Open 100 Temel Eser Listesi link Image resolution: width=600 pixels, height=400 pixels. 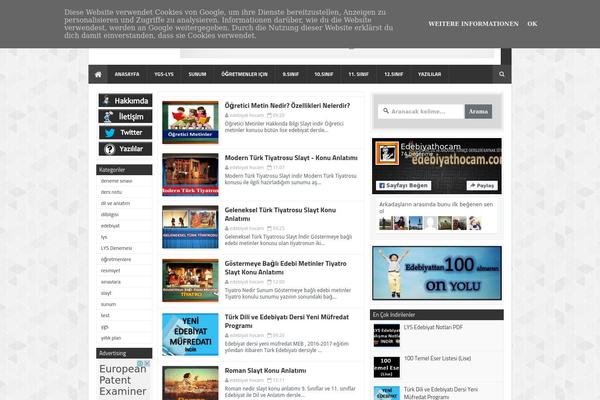pos(437,358)
